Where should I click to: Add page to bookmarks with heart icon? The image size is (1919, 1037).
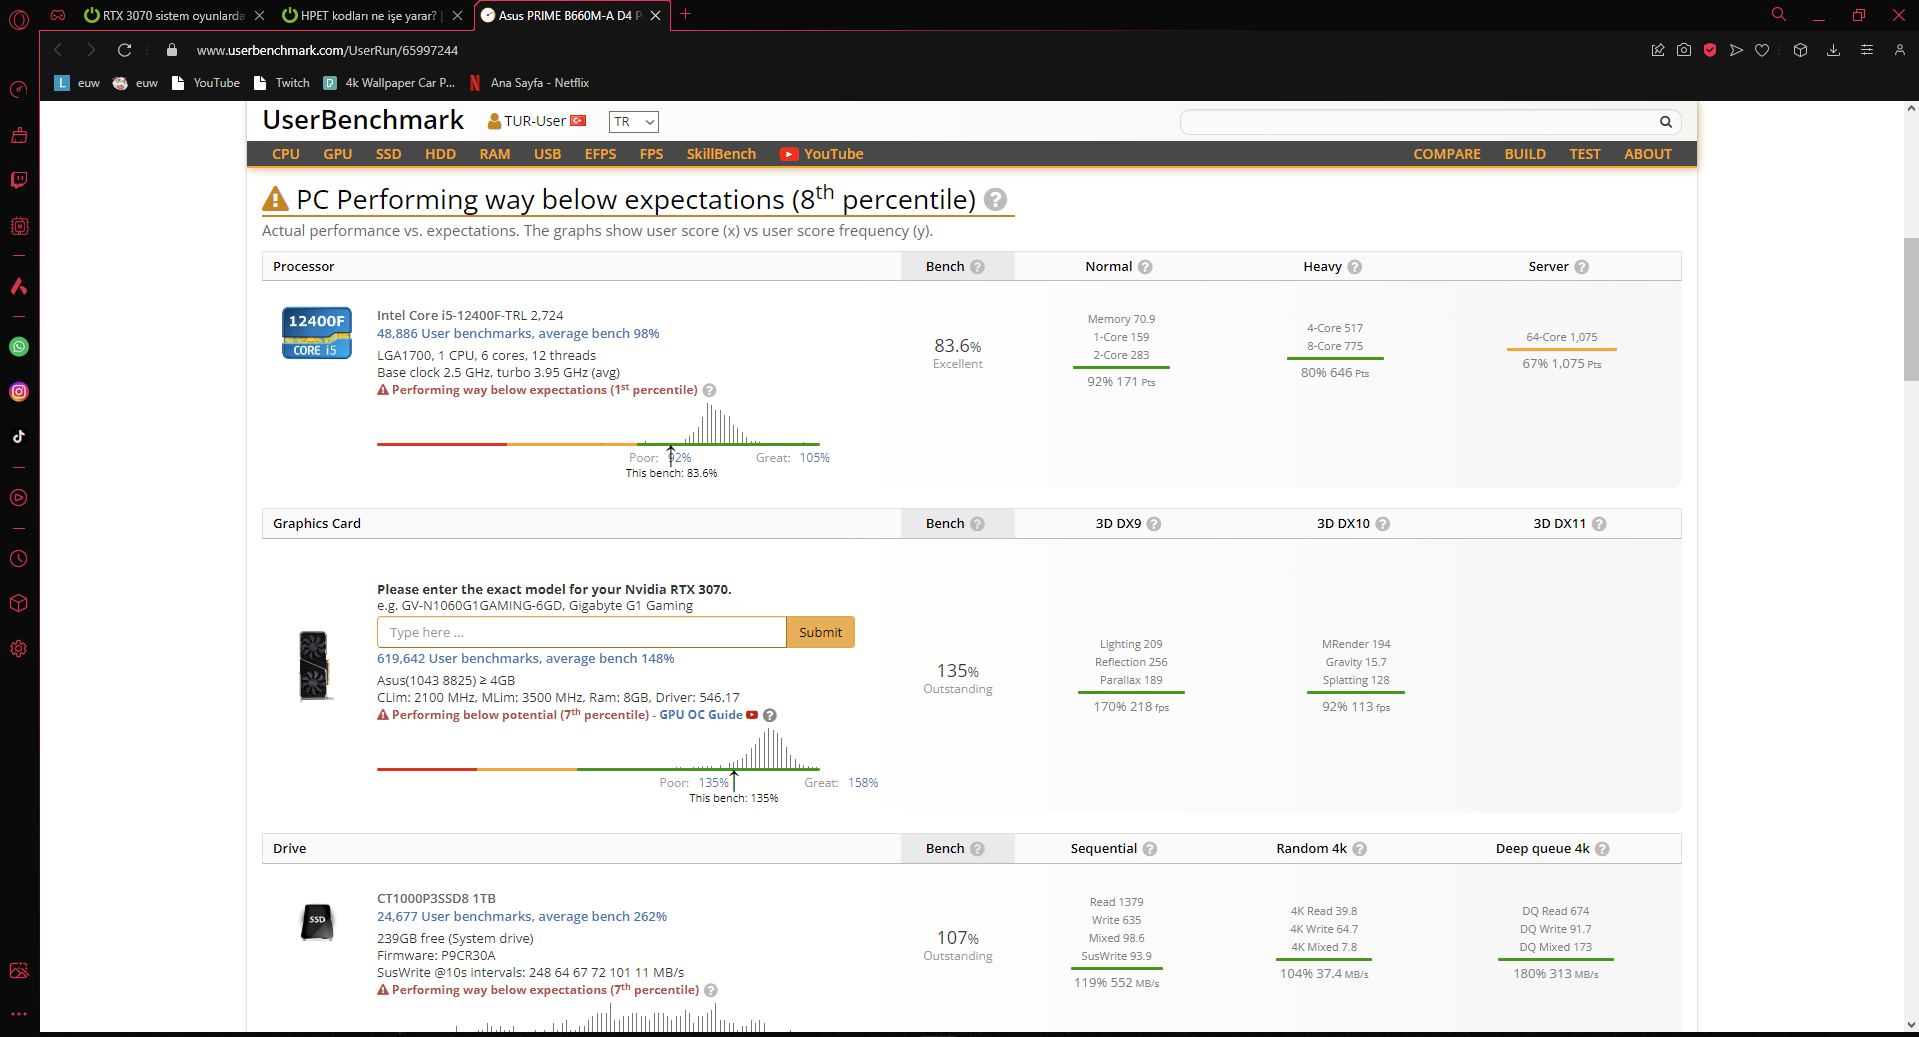(x=1762, y=50)
